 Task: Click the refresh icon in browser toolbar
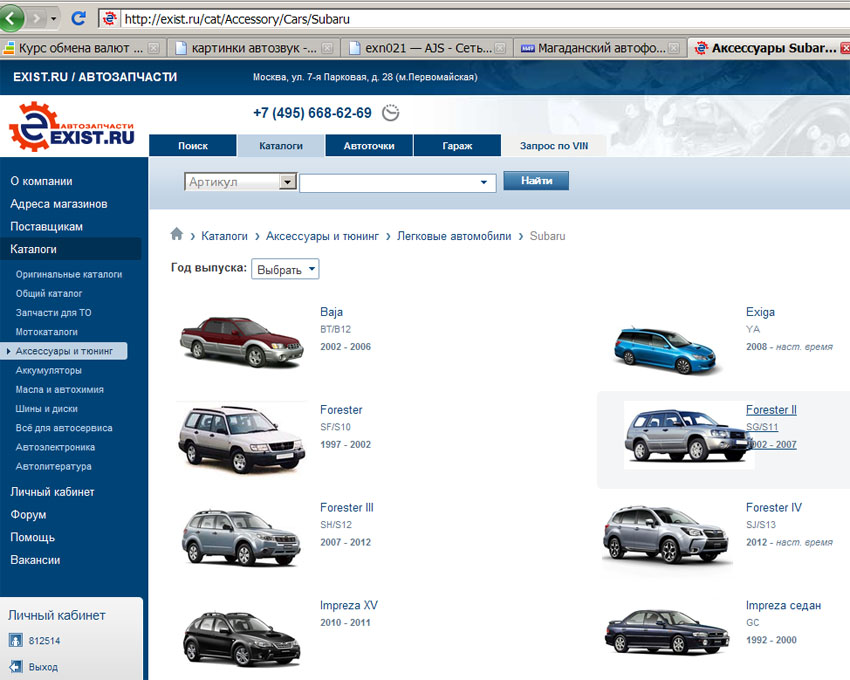click(x=79, y=18)
